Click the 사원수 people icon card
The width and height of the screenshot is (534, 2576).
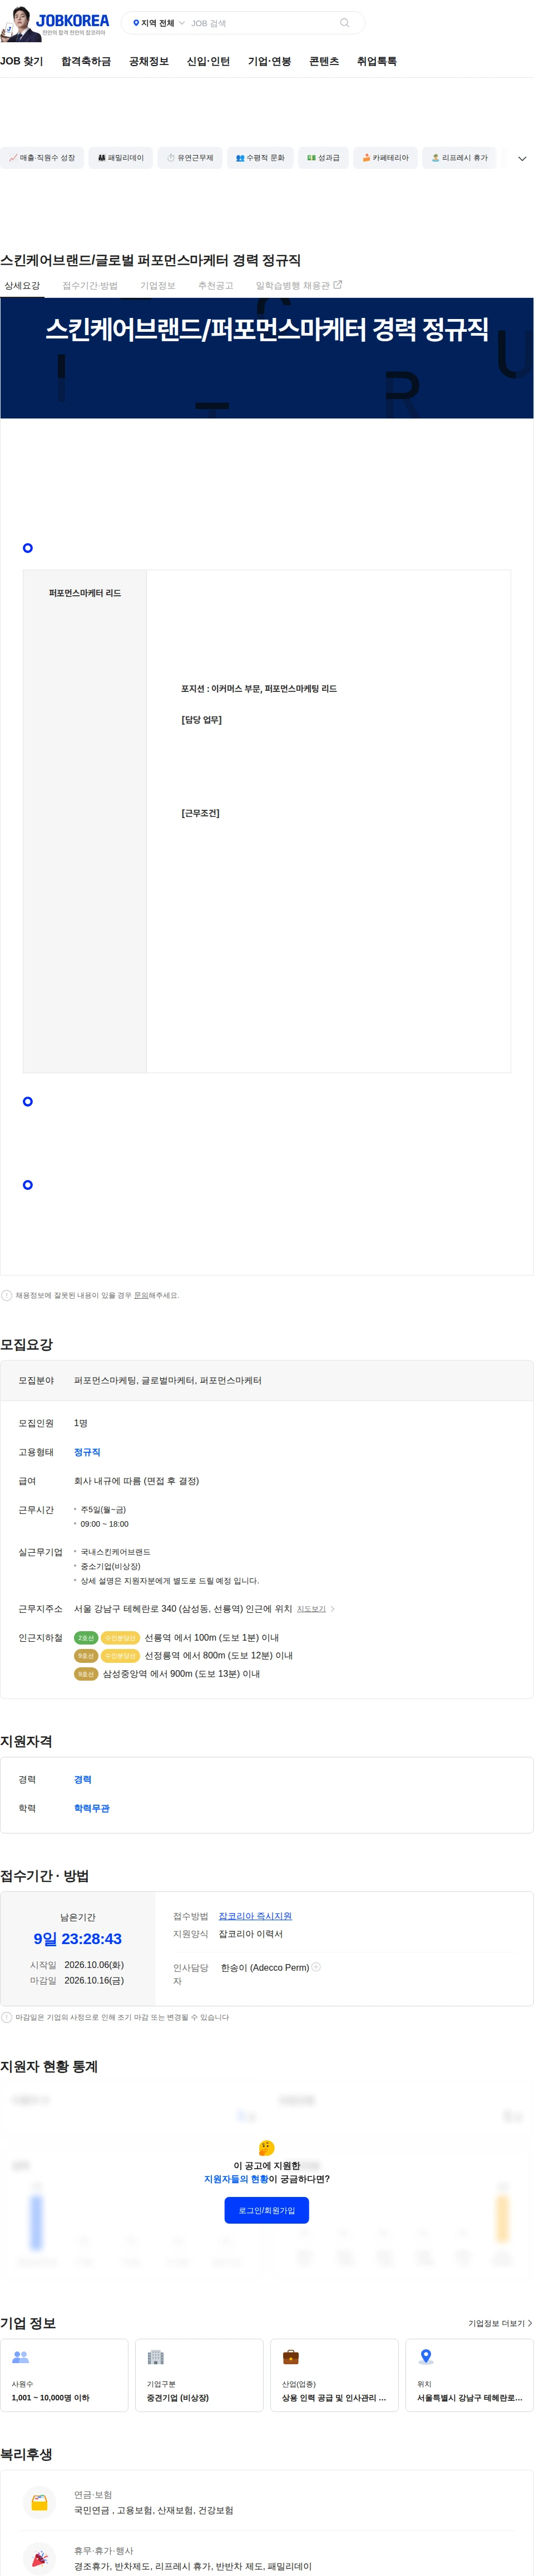pos(64,2375)
